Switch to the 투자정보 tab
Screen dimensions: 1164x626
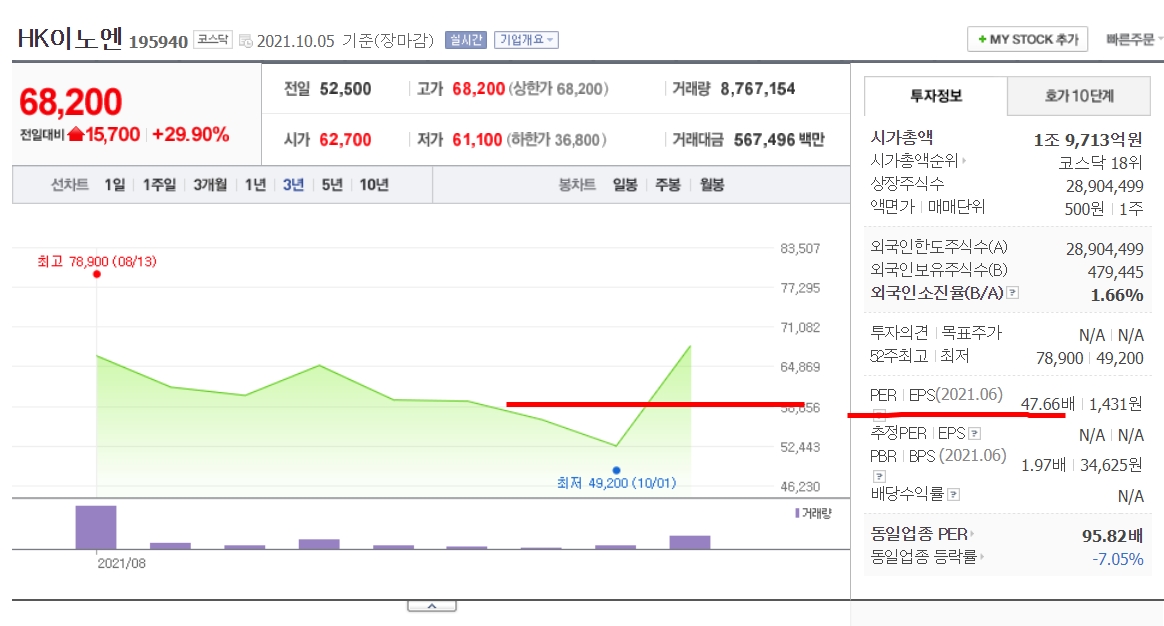point(935,96)
